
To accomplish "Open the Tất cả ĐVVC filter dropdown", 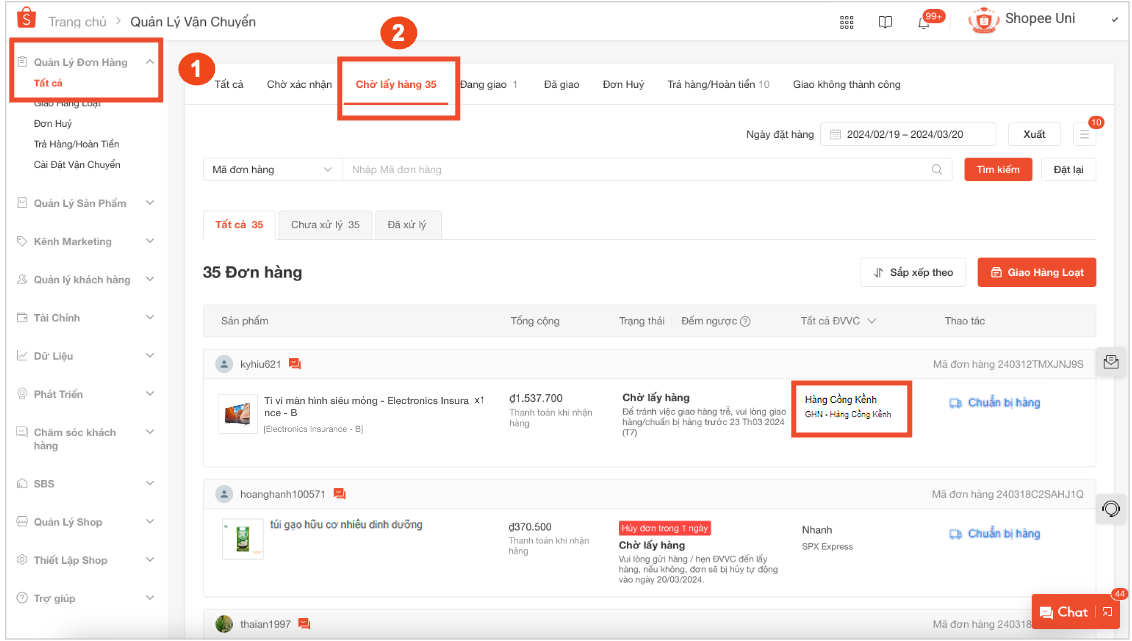I will [838, 321].
